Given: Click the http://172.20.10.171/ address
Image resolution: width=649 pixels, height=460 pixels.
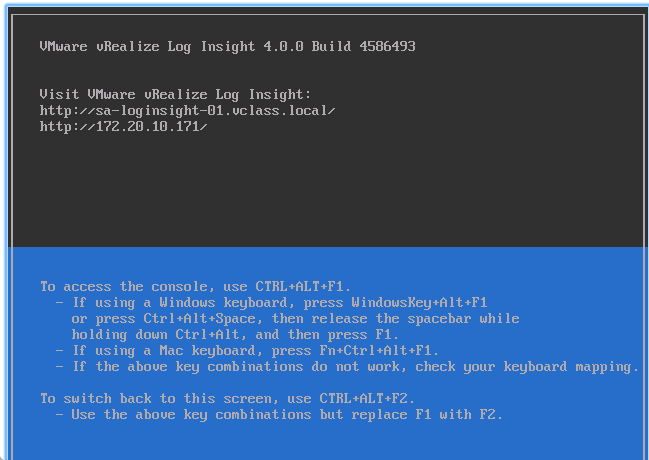Looking at the screenshot, I should pyautogui.click(x=123, y=126).
